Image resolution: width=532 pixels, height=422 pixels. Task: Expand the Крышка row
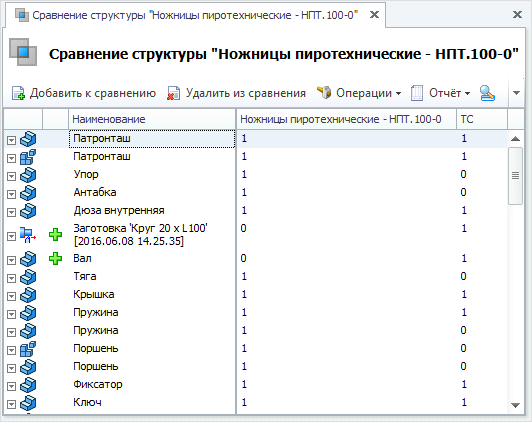[12, 296]
